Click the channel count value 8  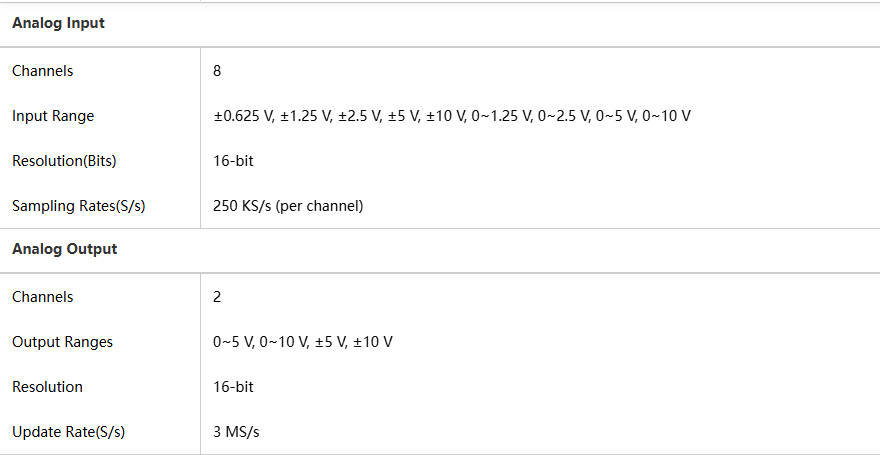(217, 71)
